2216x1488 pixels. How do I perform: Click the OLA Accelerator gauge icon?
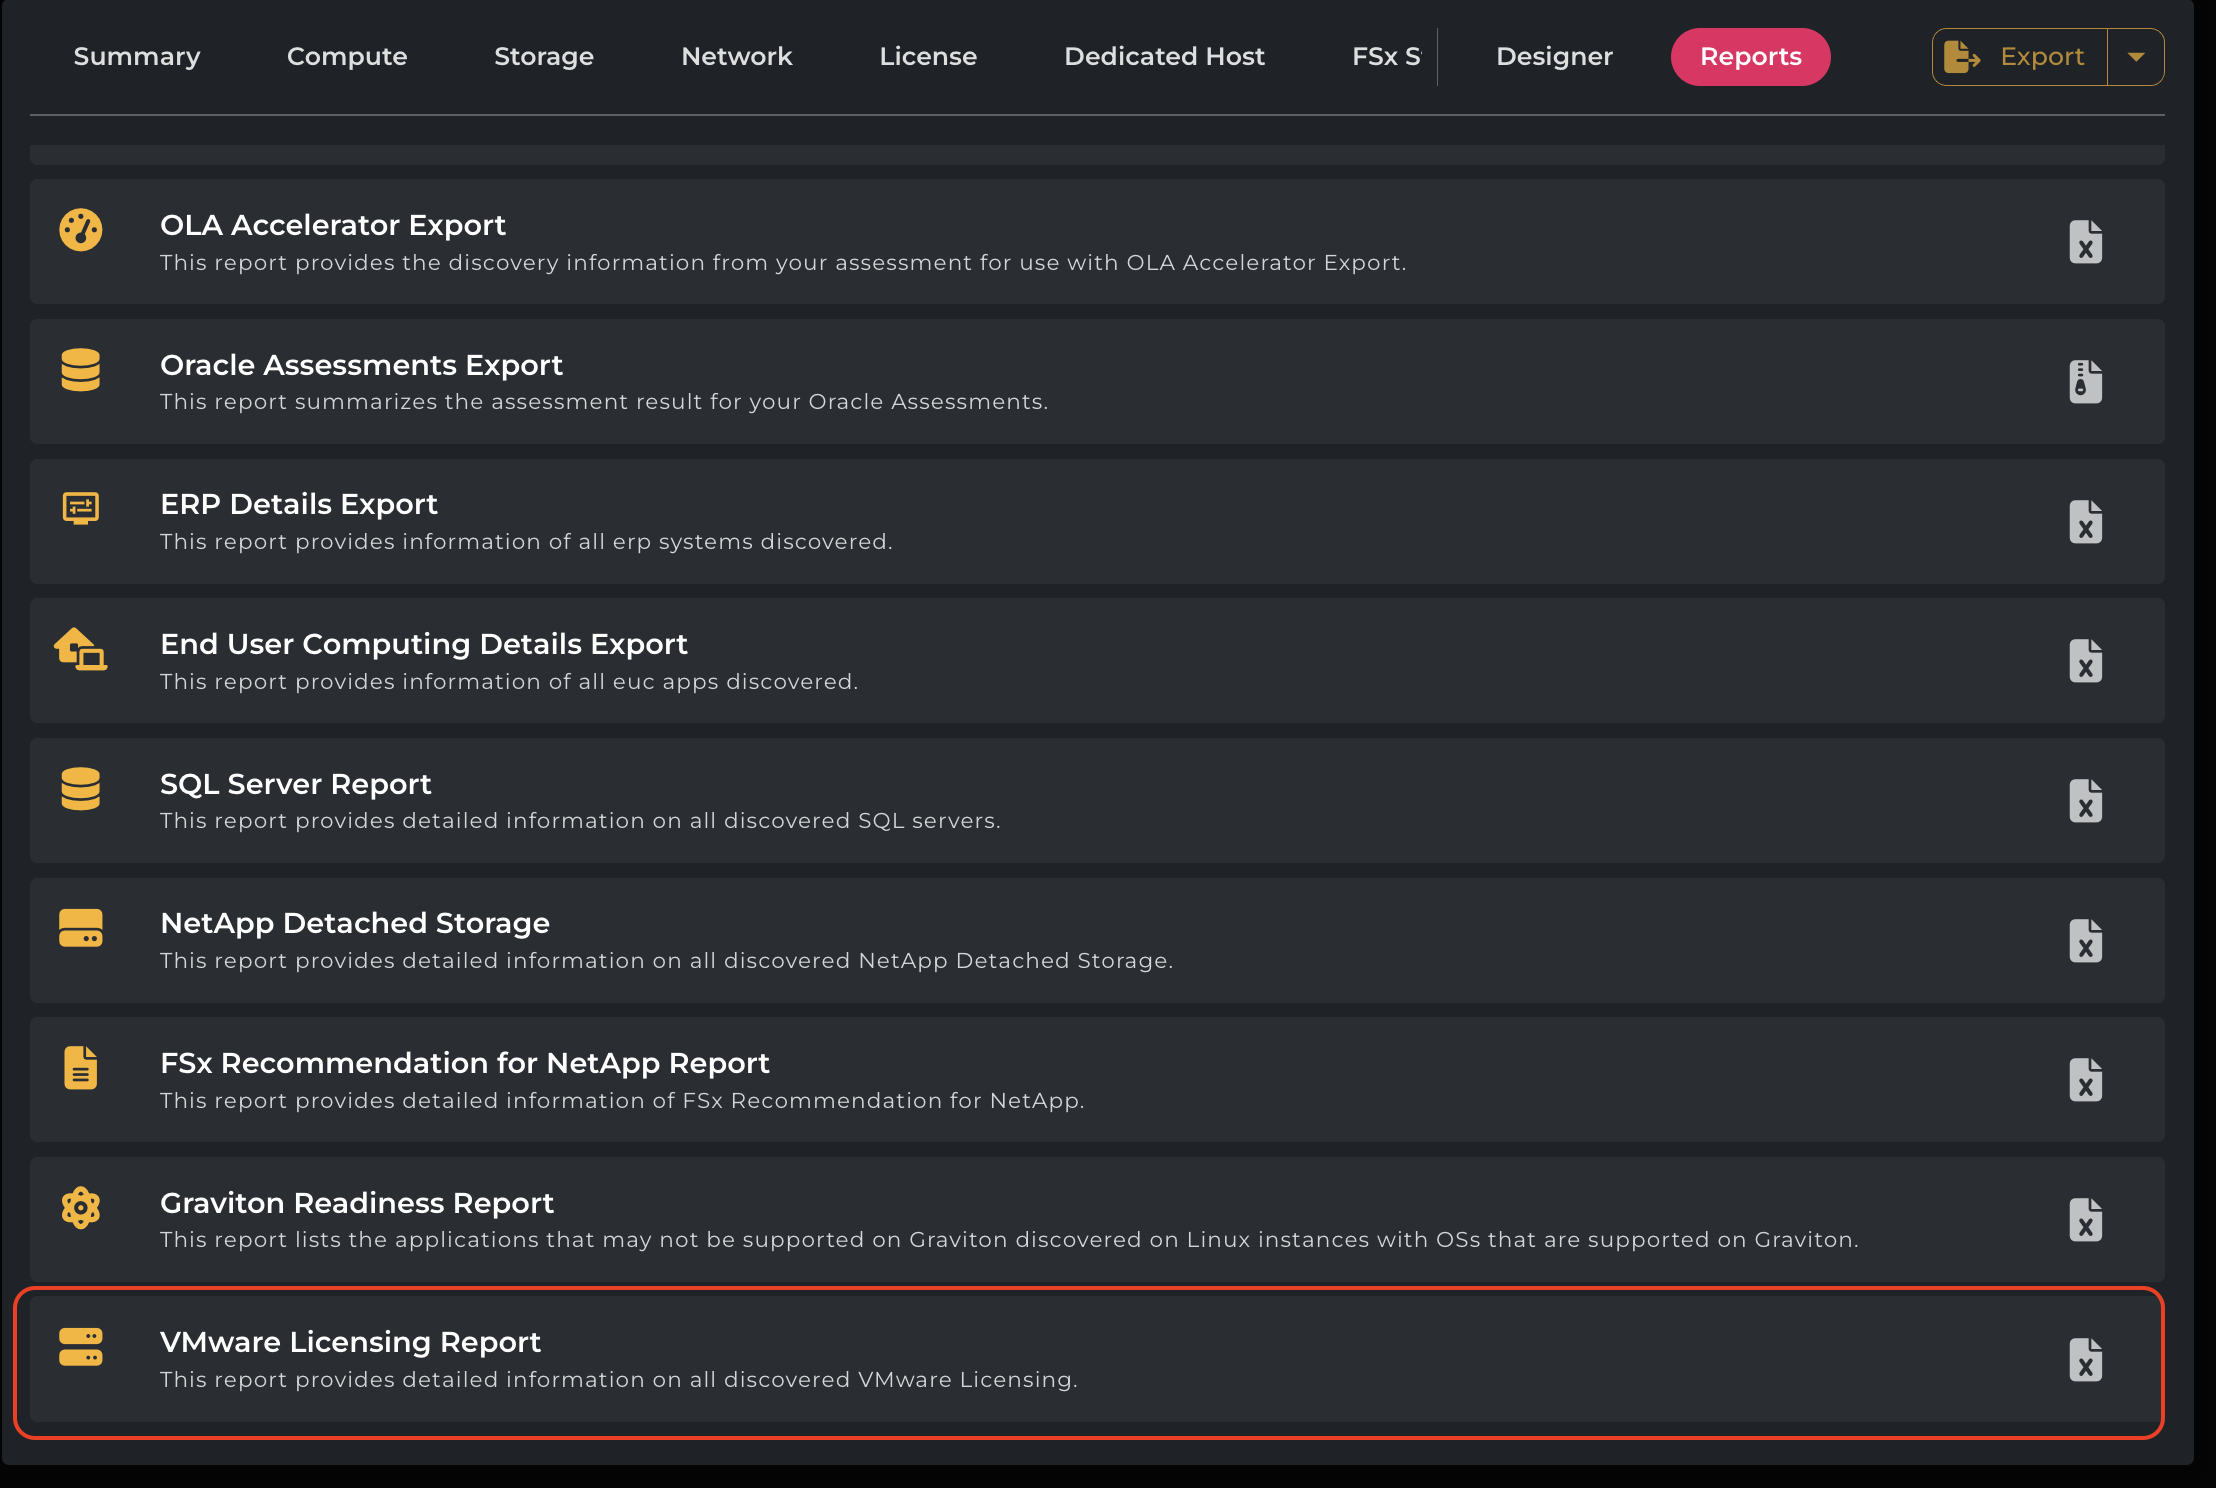81,230
